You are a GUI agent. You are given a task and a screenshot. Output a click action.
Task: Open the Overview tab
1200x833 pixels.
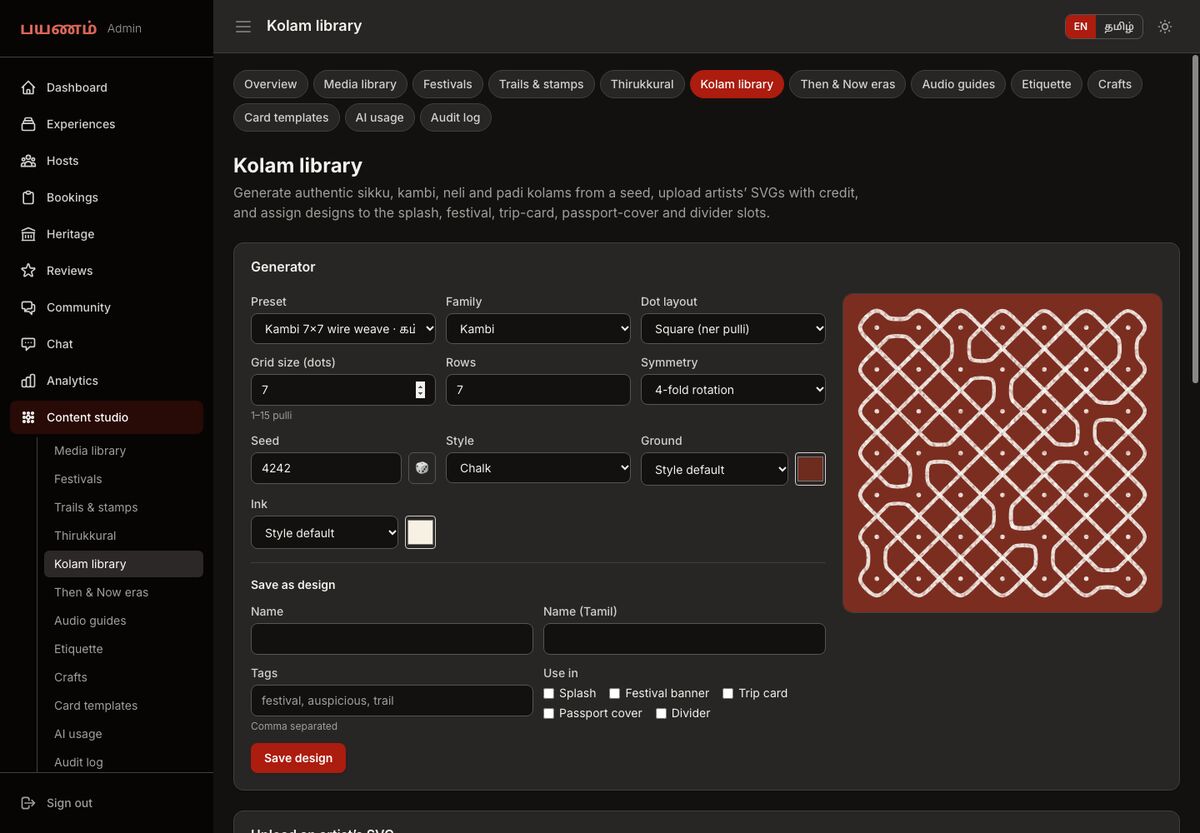[x=271, y=84]
